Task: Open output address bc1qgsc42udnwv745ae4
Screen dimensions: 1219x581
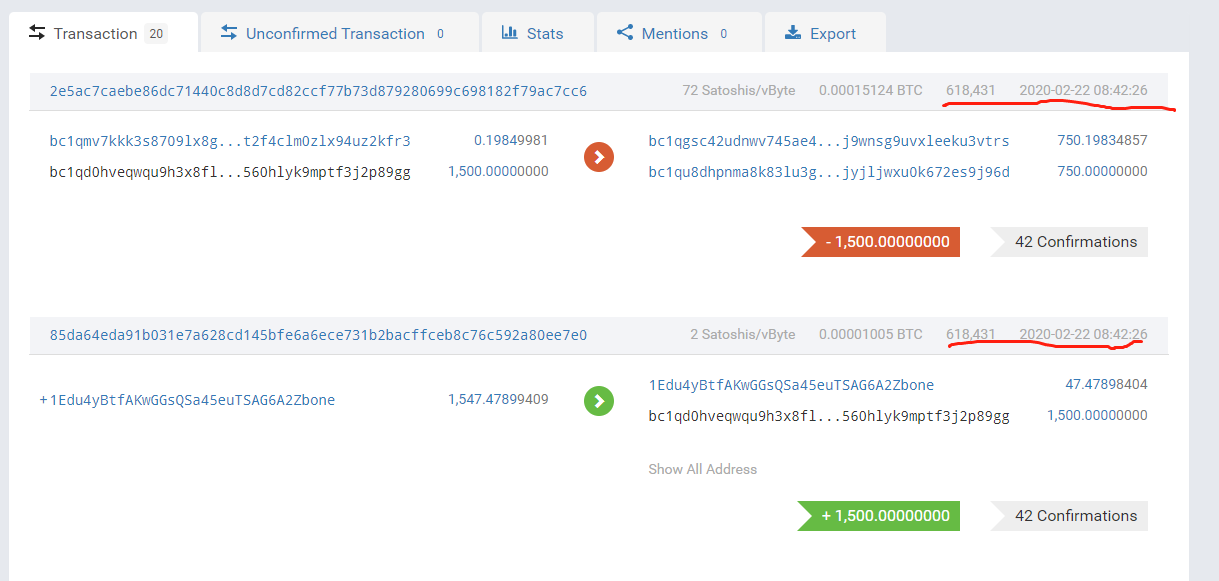Action: pos(829,141)
